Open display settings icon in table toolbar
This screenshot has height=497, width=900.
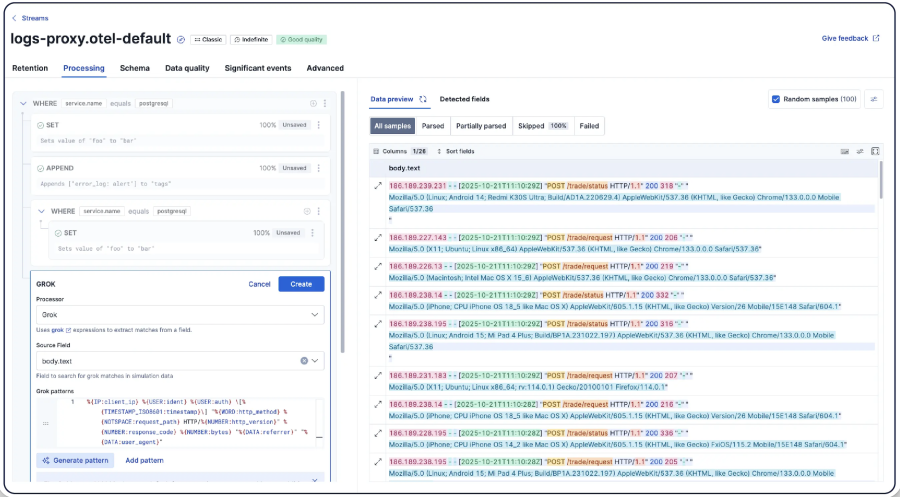tap(860, 152)
